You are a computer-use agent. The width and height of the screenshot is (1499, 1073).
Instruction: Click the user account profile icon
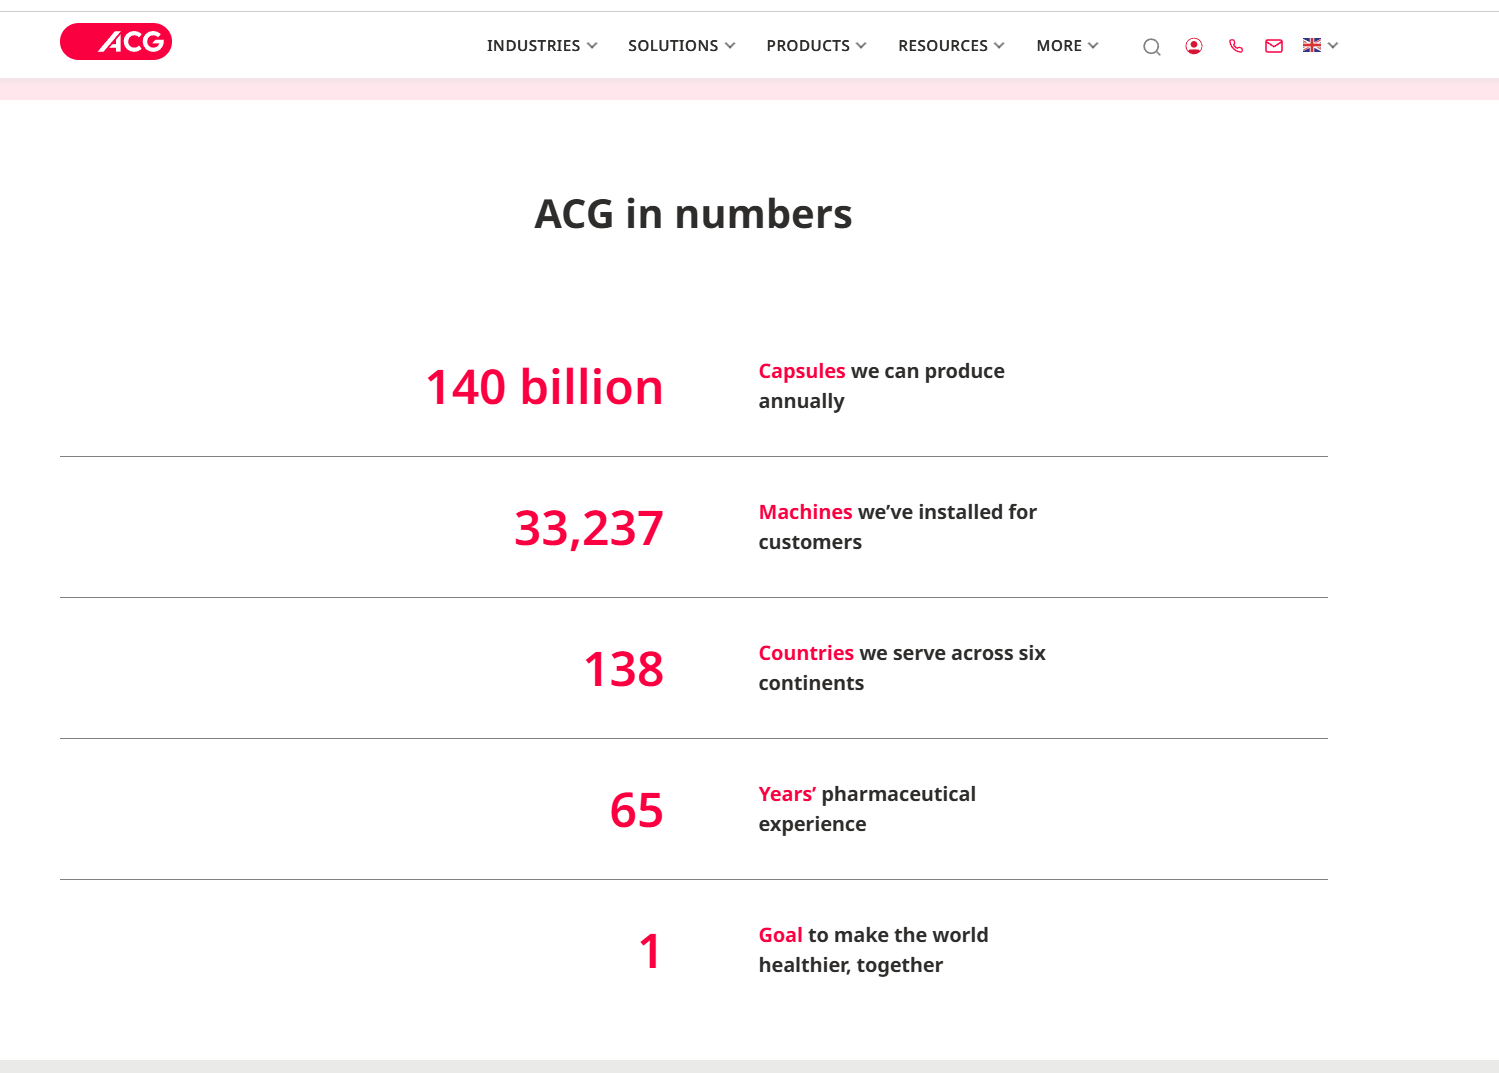click(x=1193, y=46)
